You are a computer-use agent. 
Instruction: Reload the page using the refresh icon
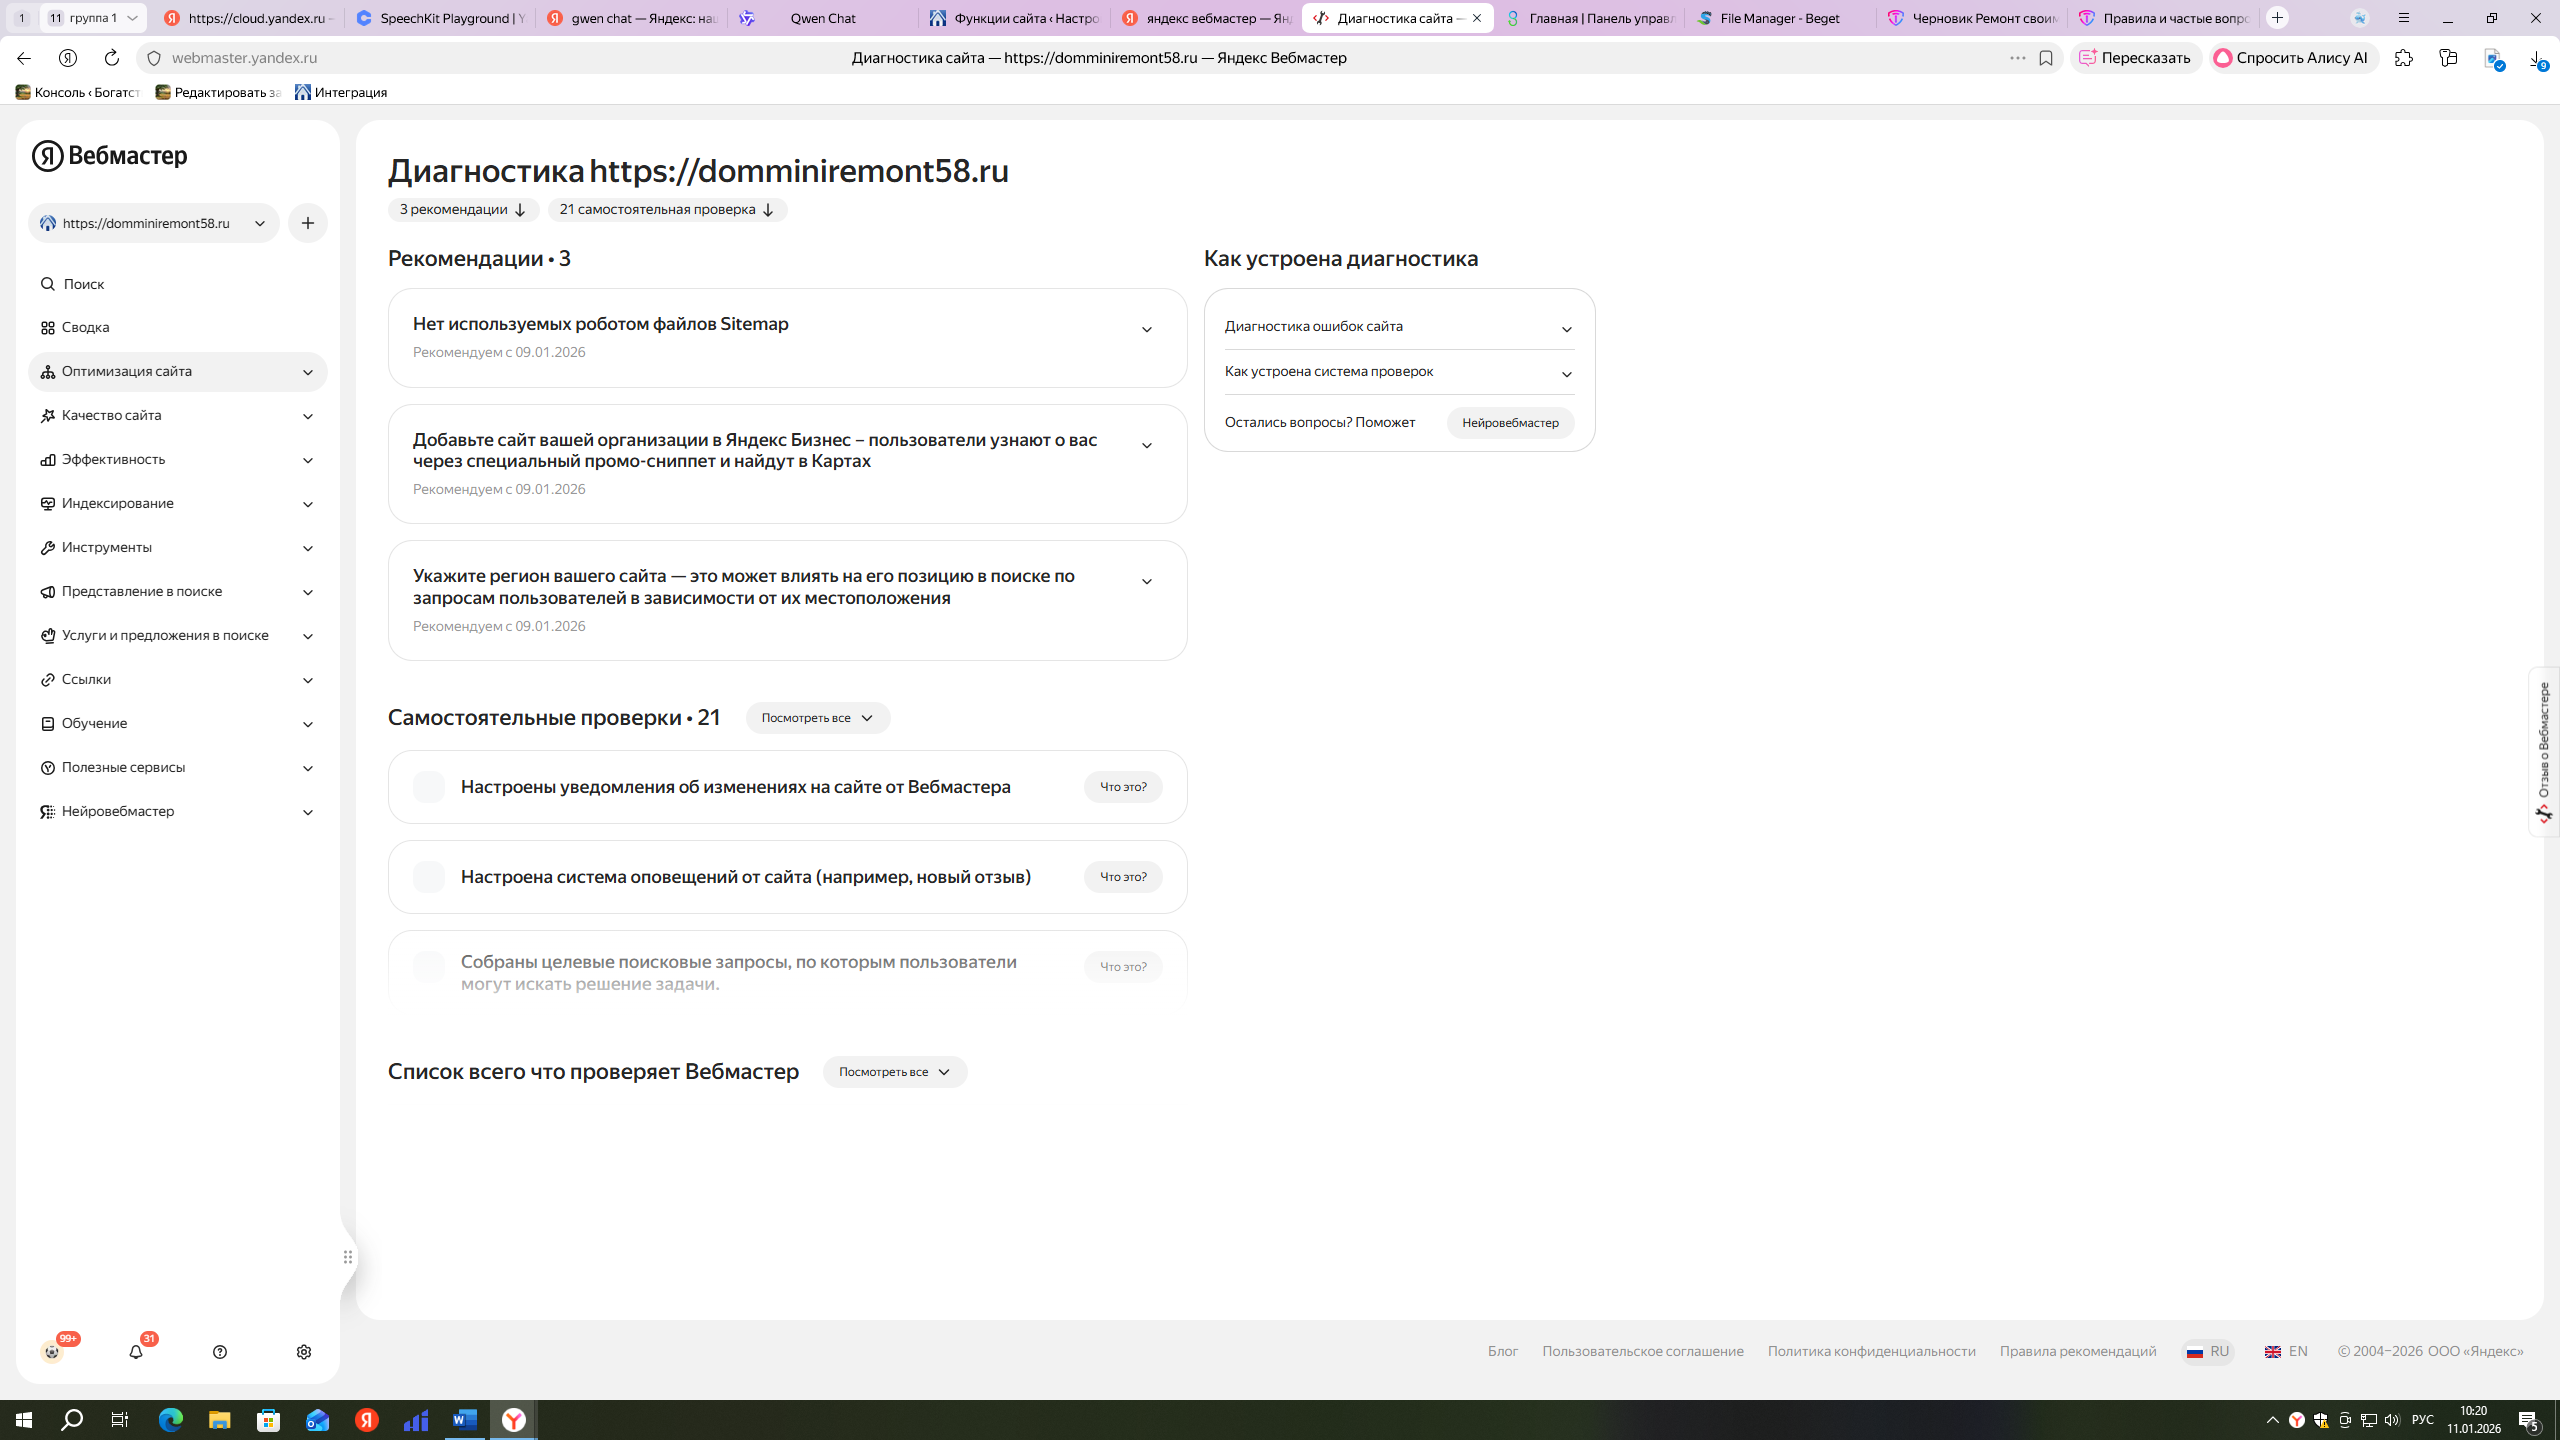pos(112,58)
